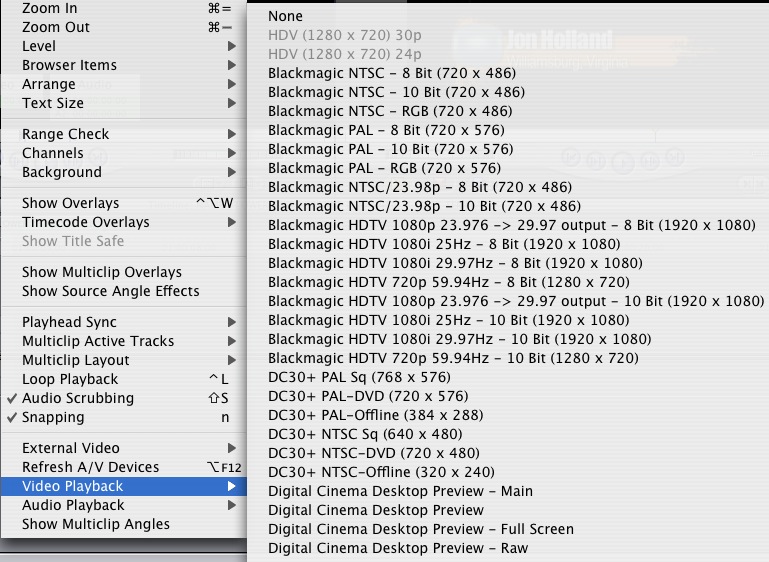Open the Background submenu
Viewport: 769px width, 562px height.
click(x=123, y=173)
